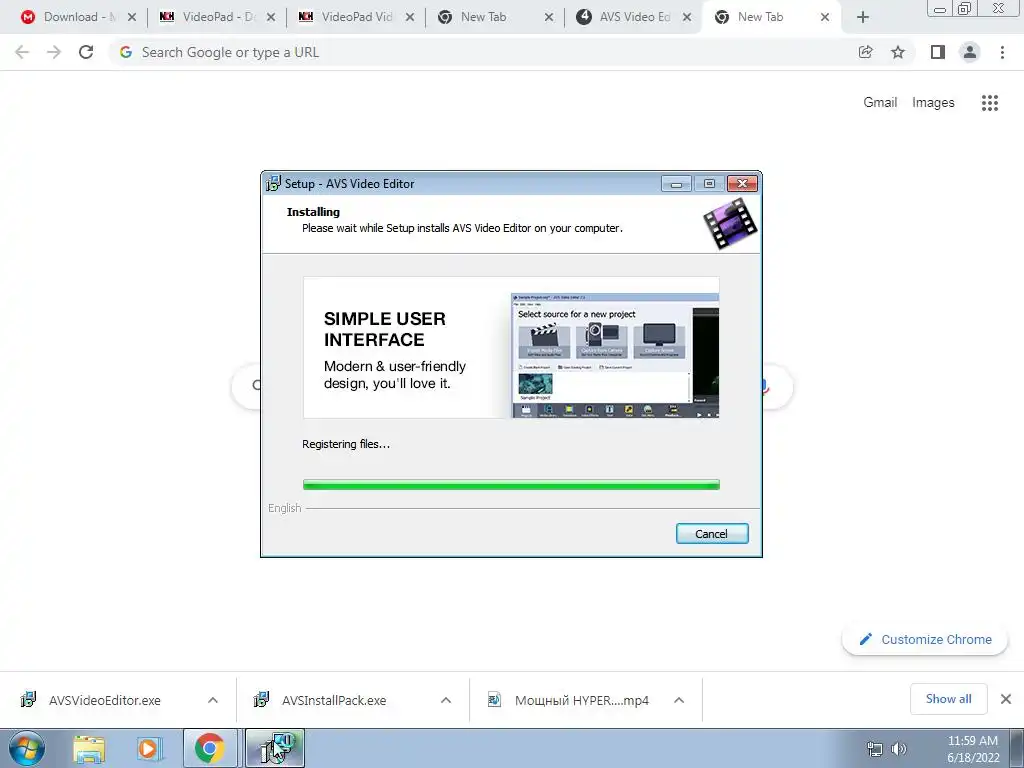Close the AVS Video Ed tab

(687, 17)
